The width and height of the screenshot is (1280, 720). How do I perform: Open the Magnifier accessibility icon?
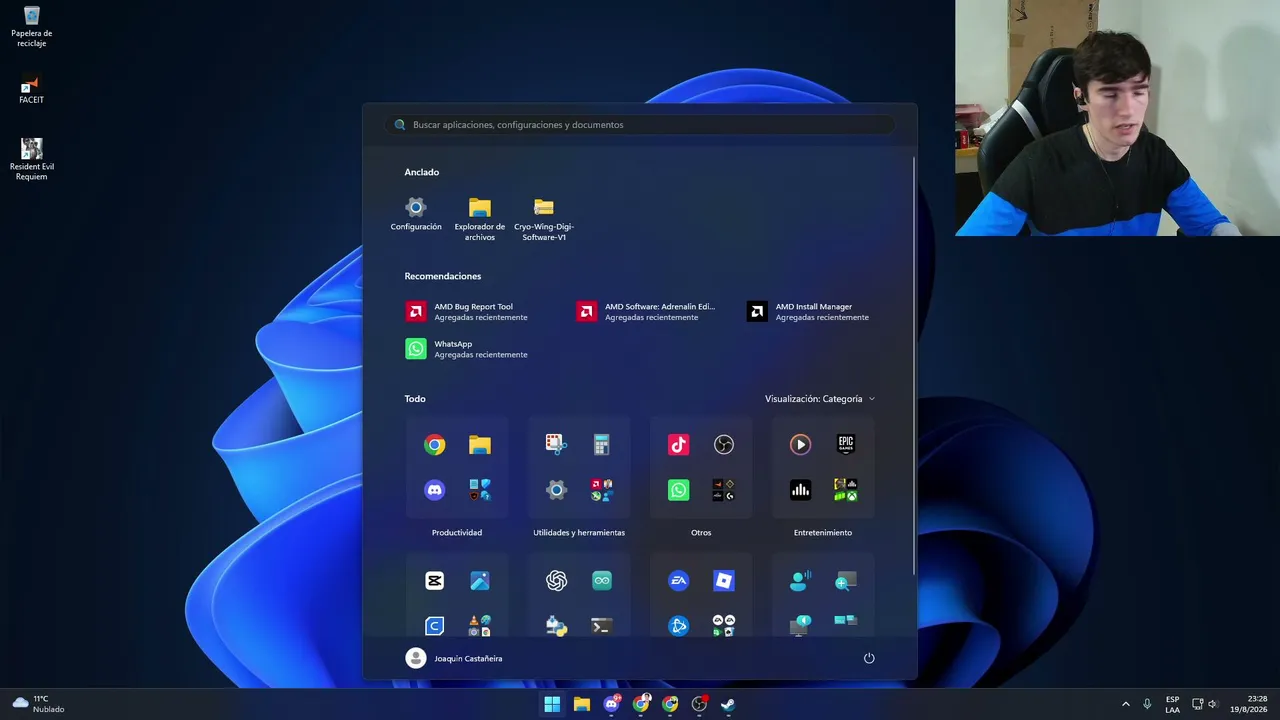click(x=846, y=581)
